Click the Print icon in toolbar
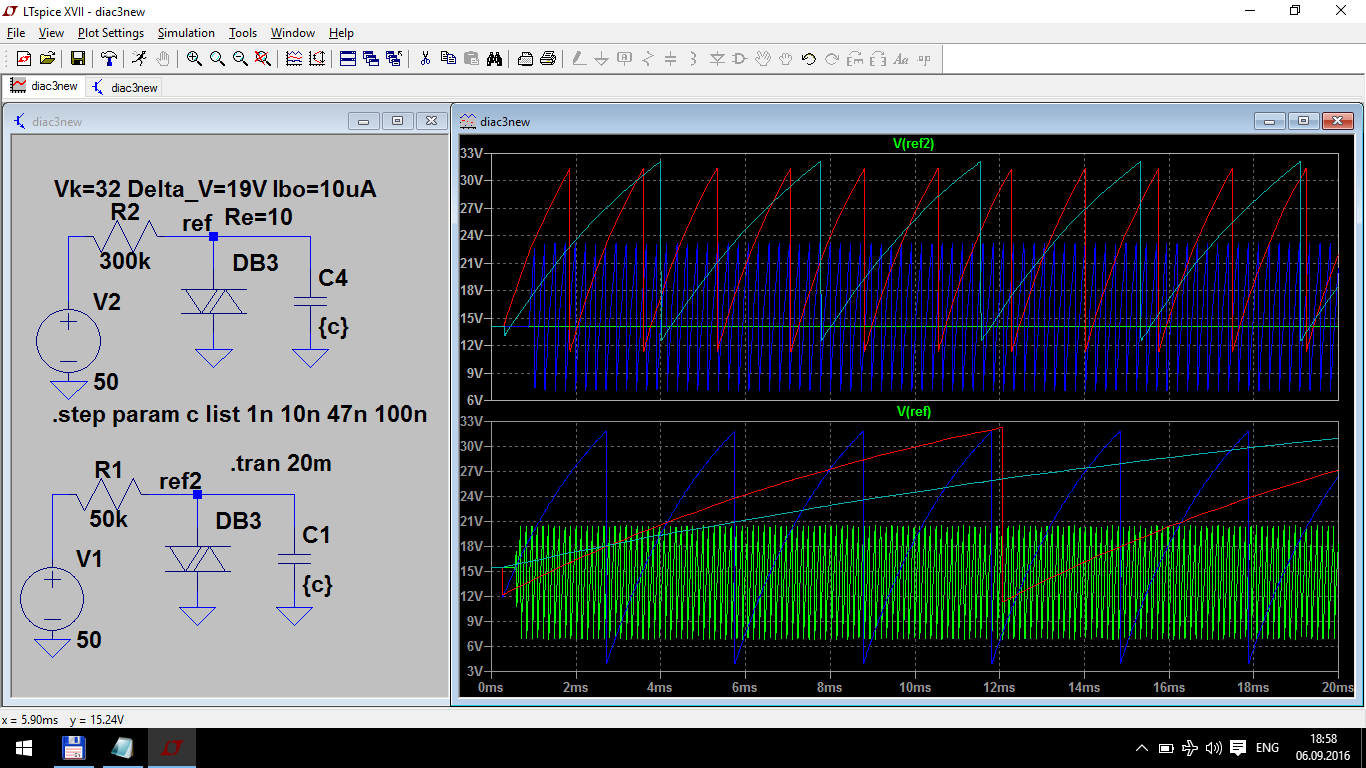 (x=548, y=59)
